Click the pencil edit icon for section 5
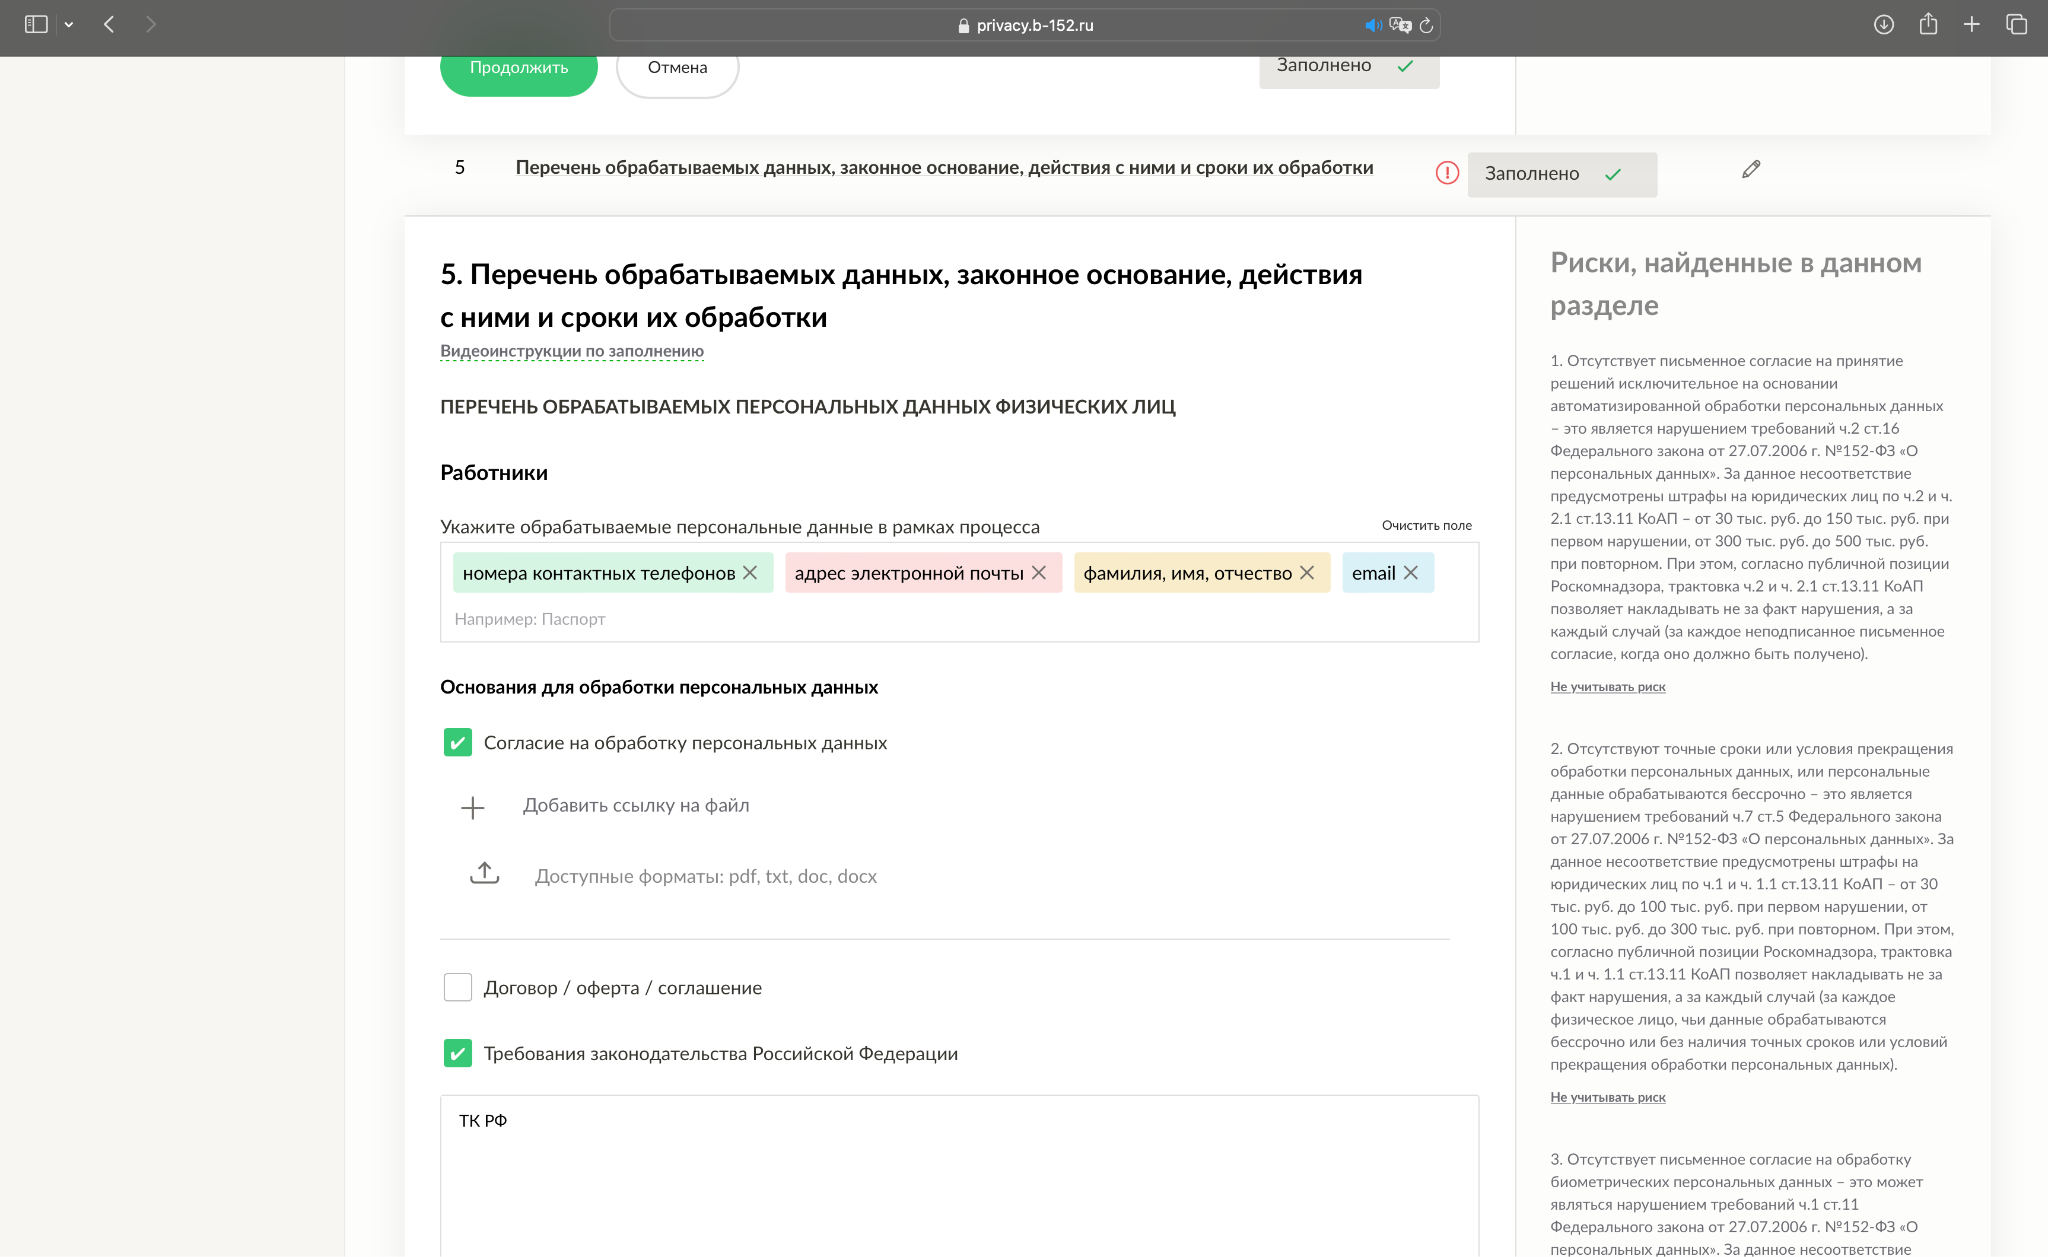Screen dimensions: 2048x1257 click(1751, 169)
